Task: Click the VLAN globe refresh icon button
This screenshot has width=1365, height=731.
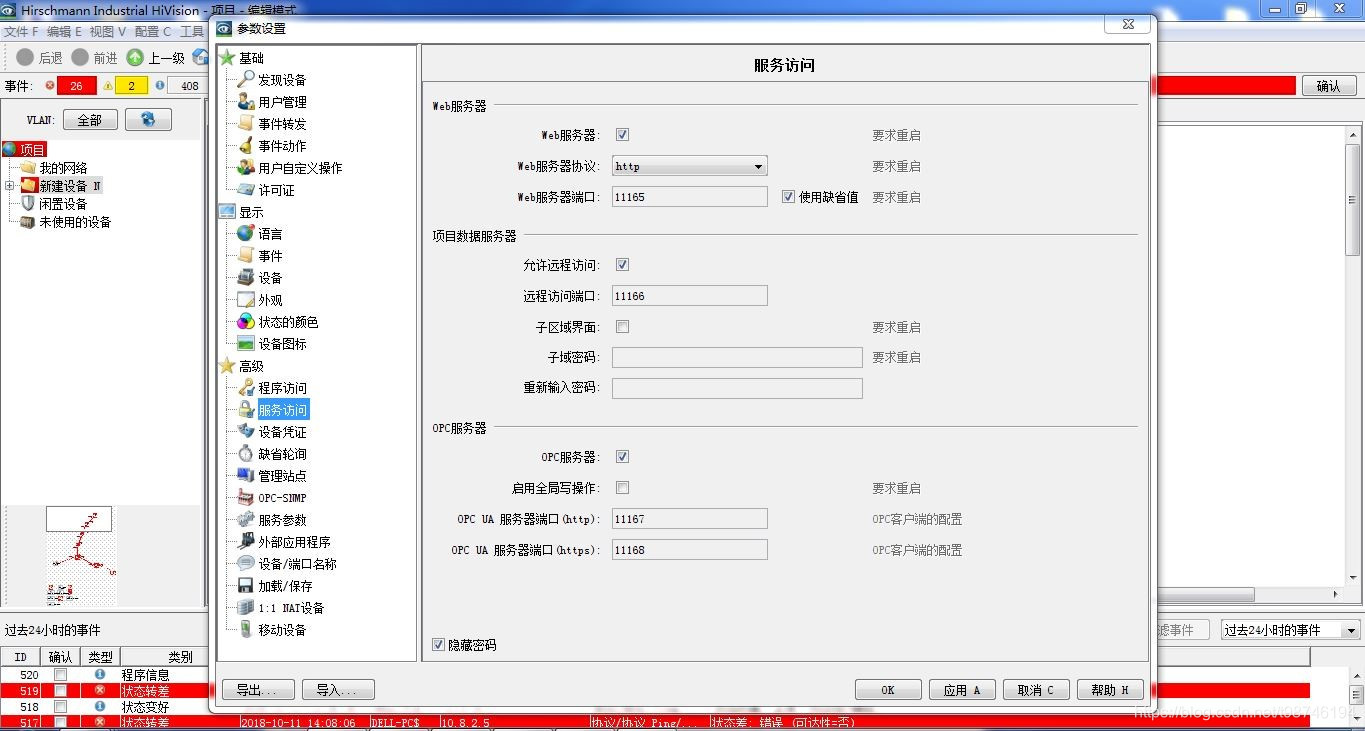Action: (148, 120)
